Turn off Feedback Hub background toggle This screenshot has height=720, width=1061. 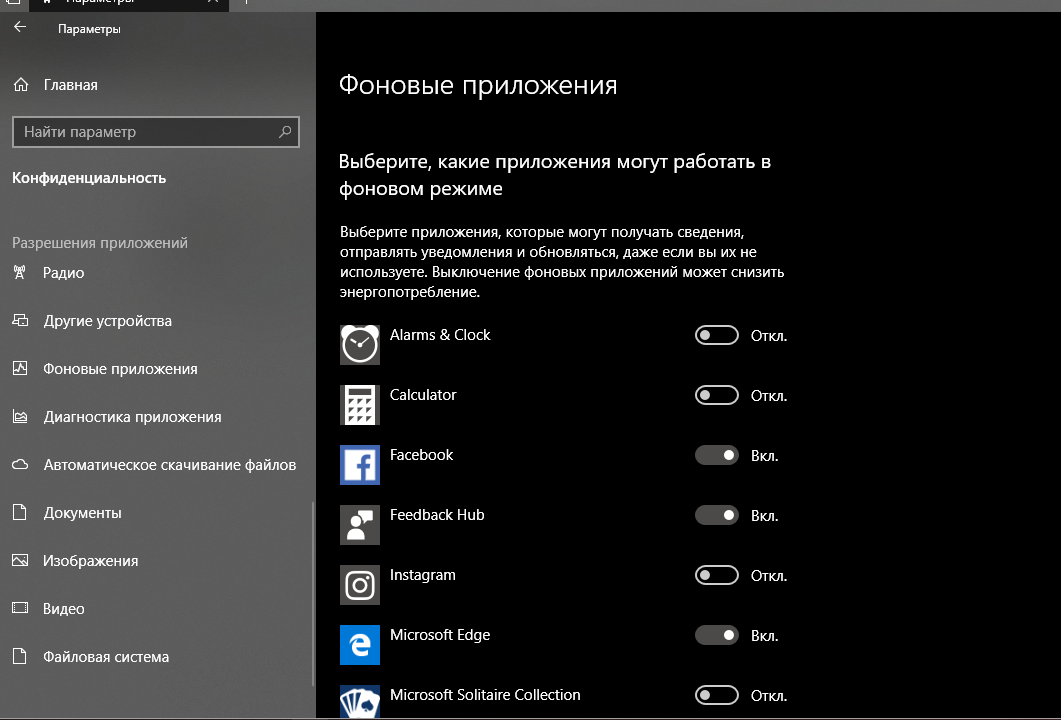click(x=717, y=515)
